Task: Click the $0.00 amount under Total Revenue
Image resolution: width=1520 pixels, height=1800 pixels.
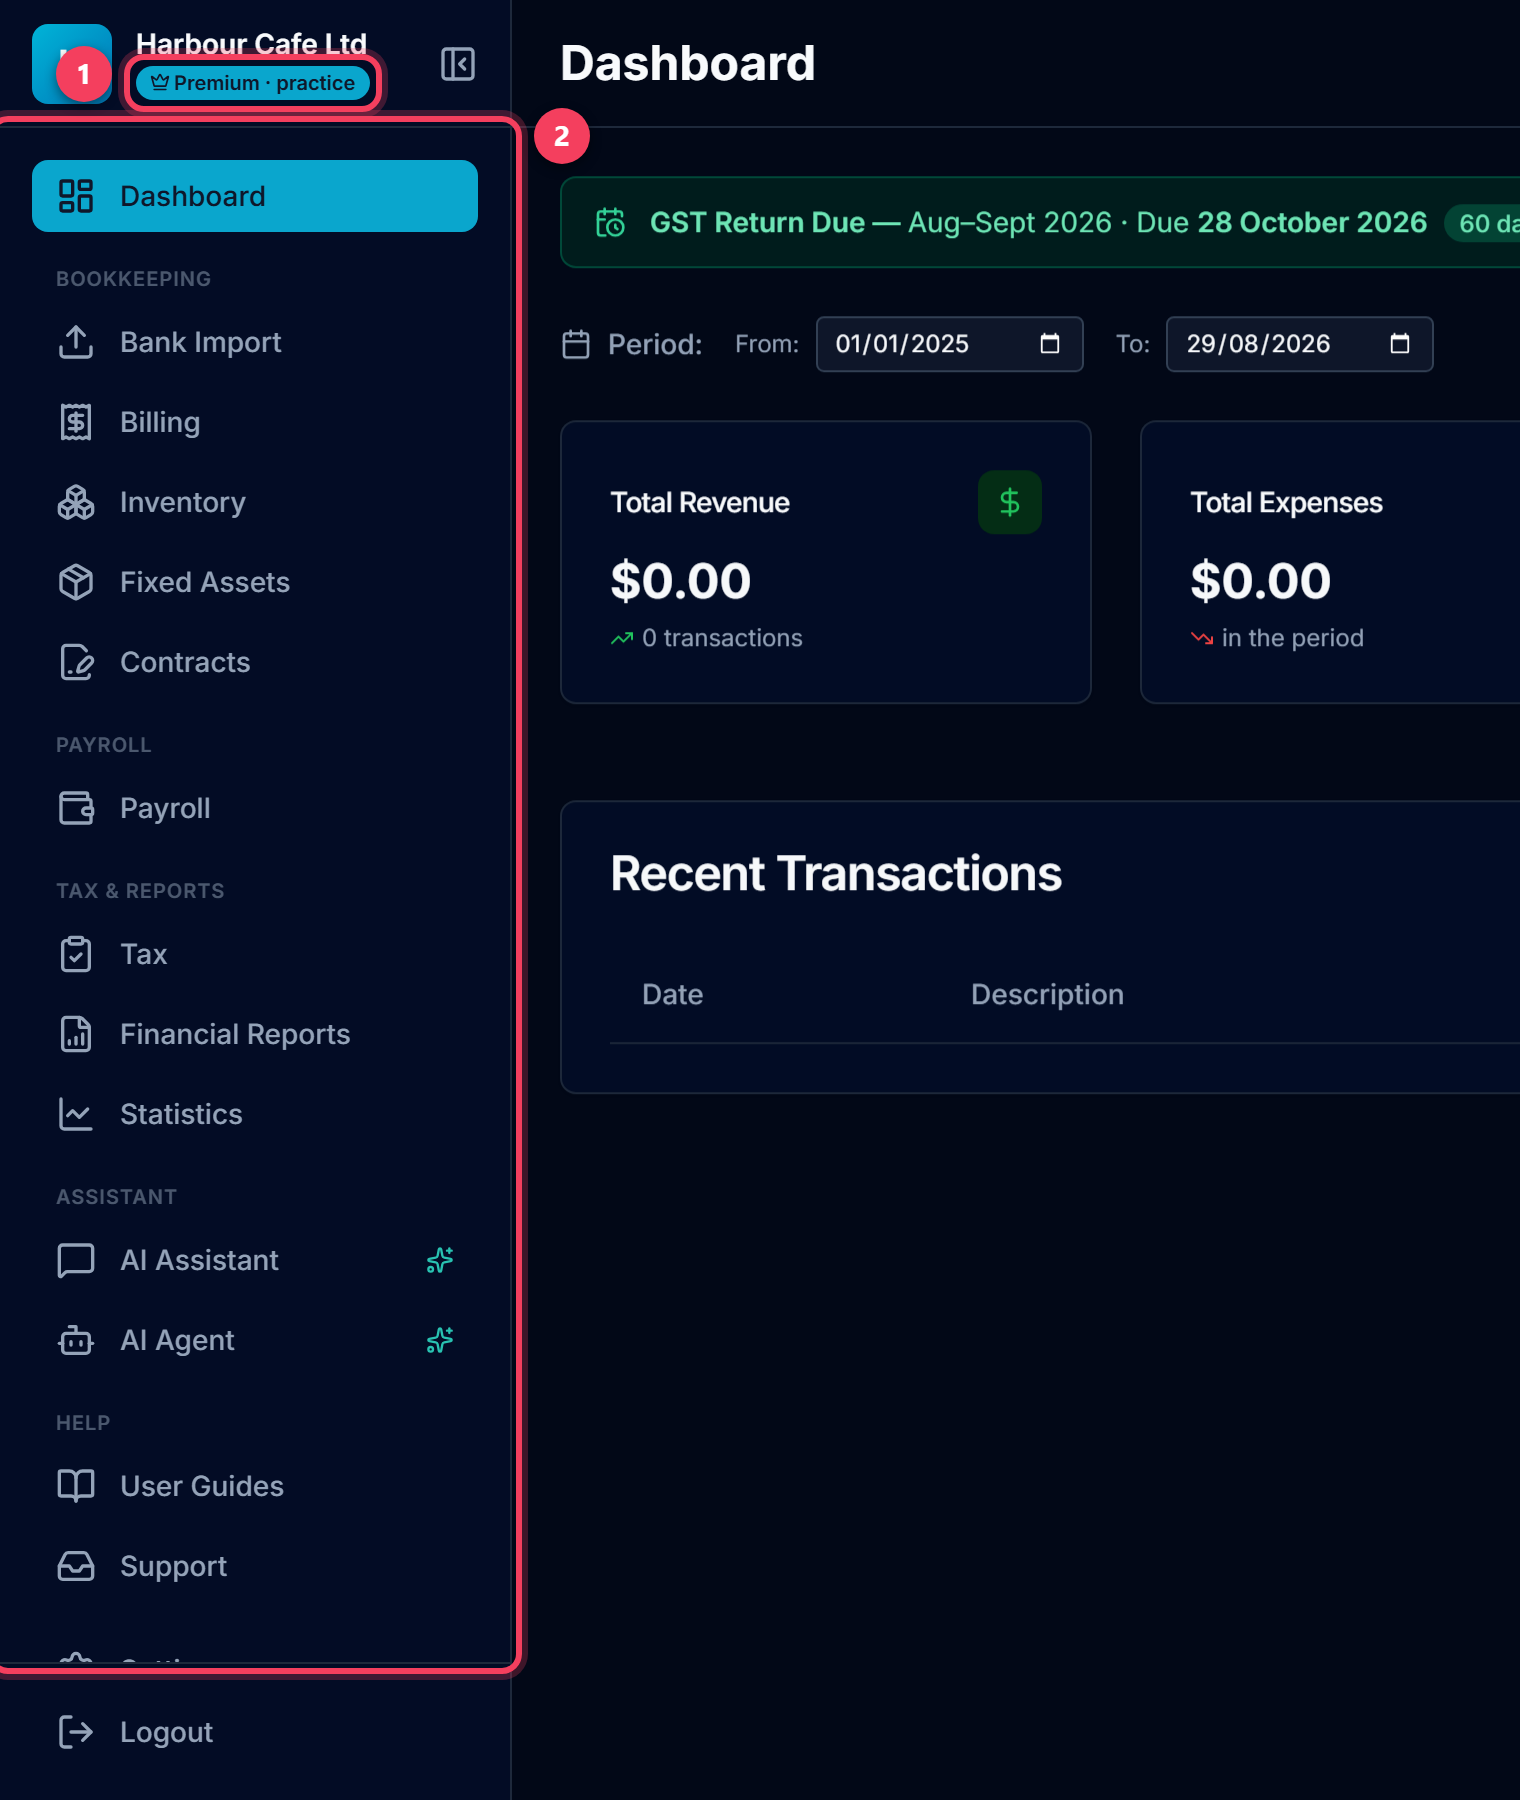Action: (681, 581)
